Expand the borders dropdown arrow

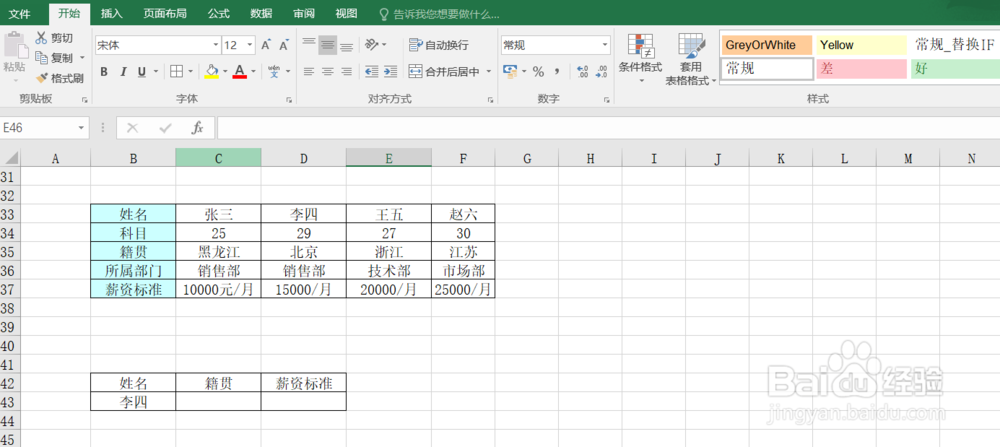(192, 71)
